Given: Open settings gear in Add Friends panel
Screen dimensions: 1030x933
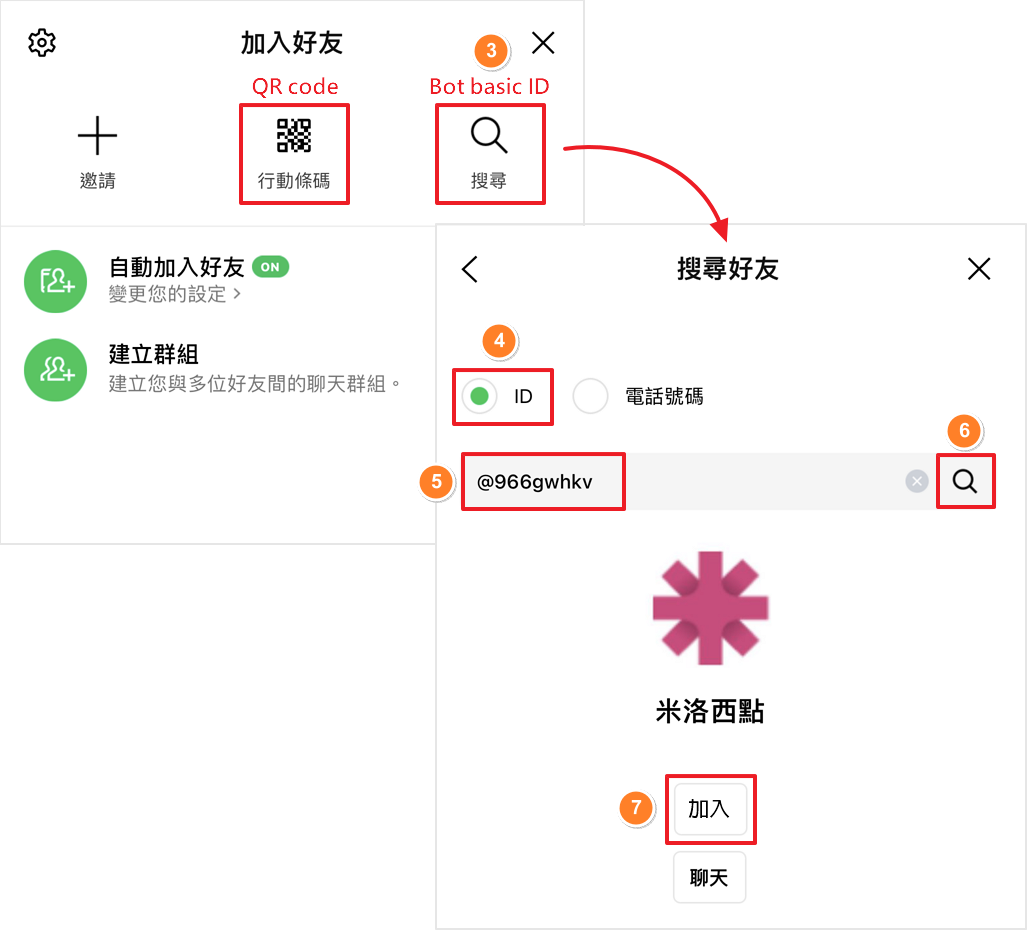Looking at the screenshot, I should click(42, 43).
